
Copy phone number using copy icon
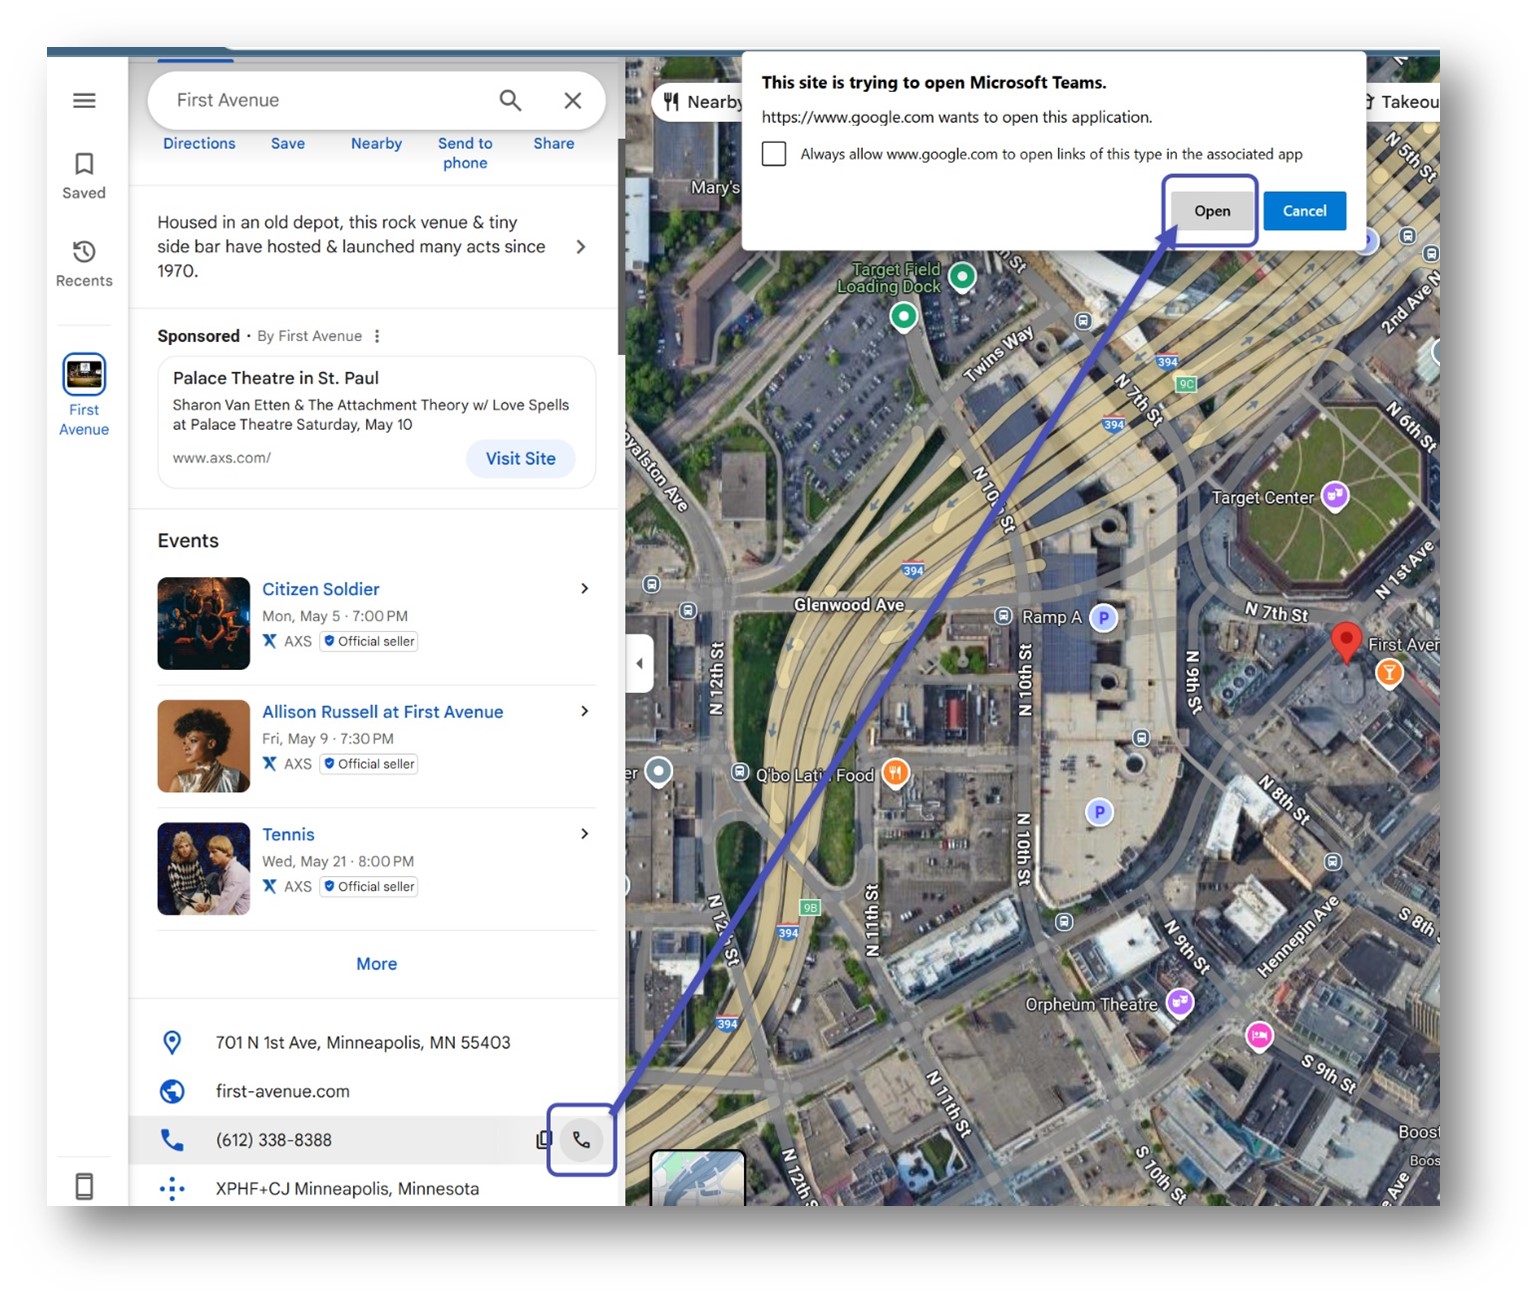click(543, 1140)
